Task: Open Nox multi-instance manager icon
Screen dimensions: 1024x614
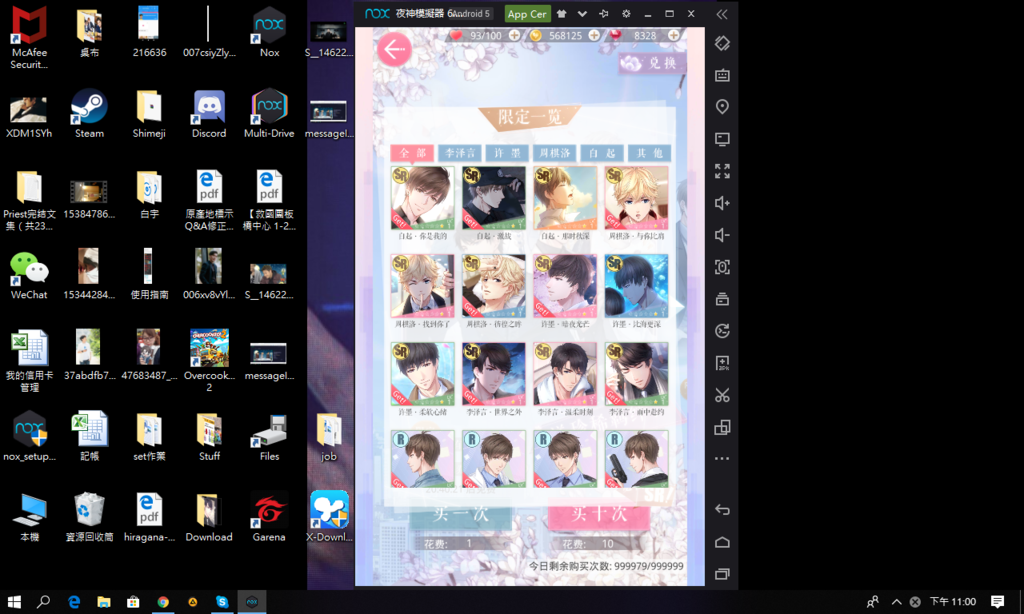Action: [722, 427]
